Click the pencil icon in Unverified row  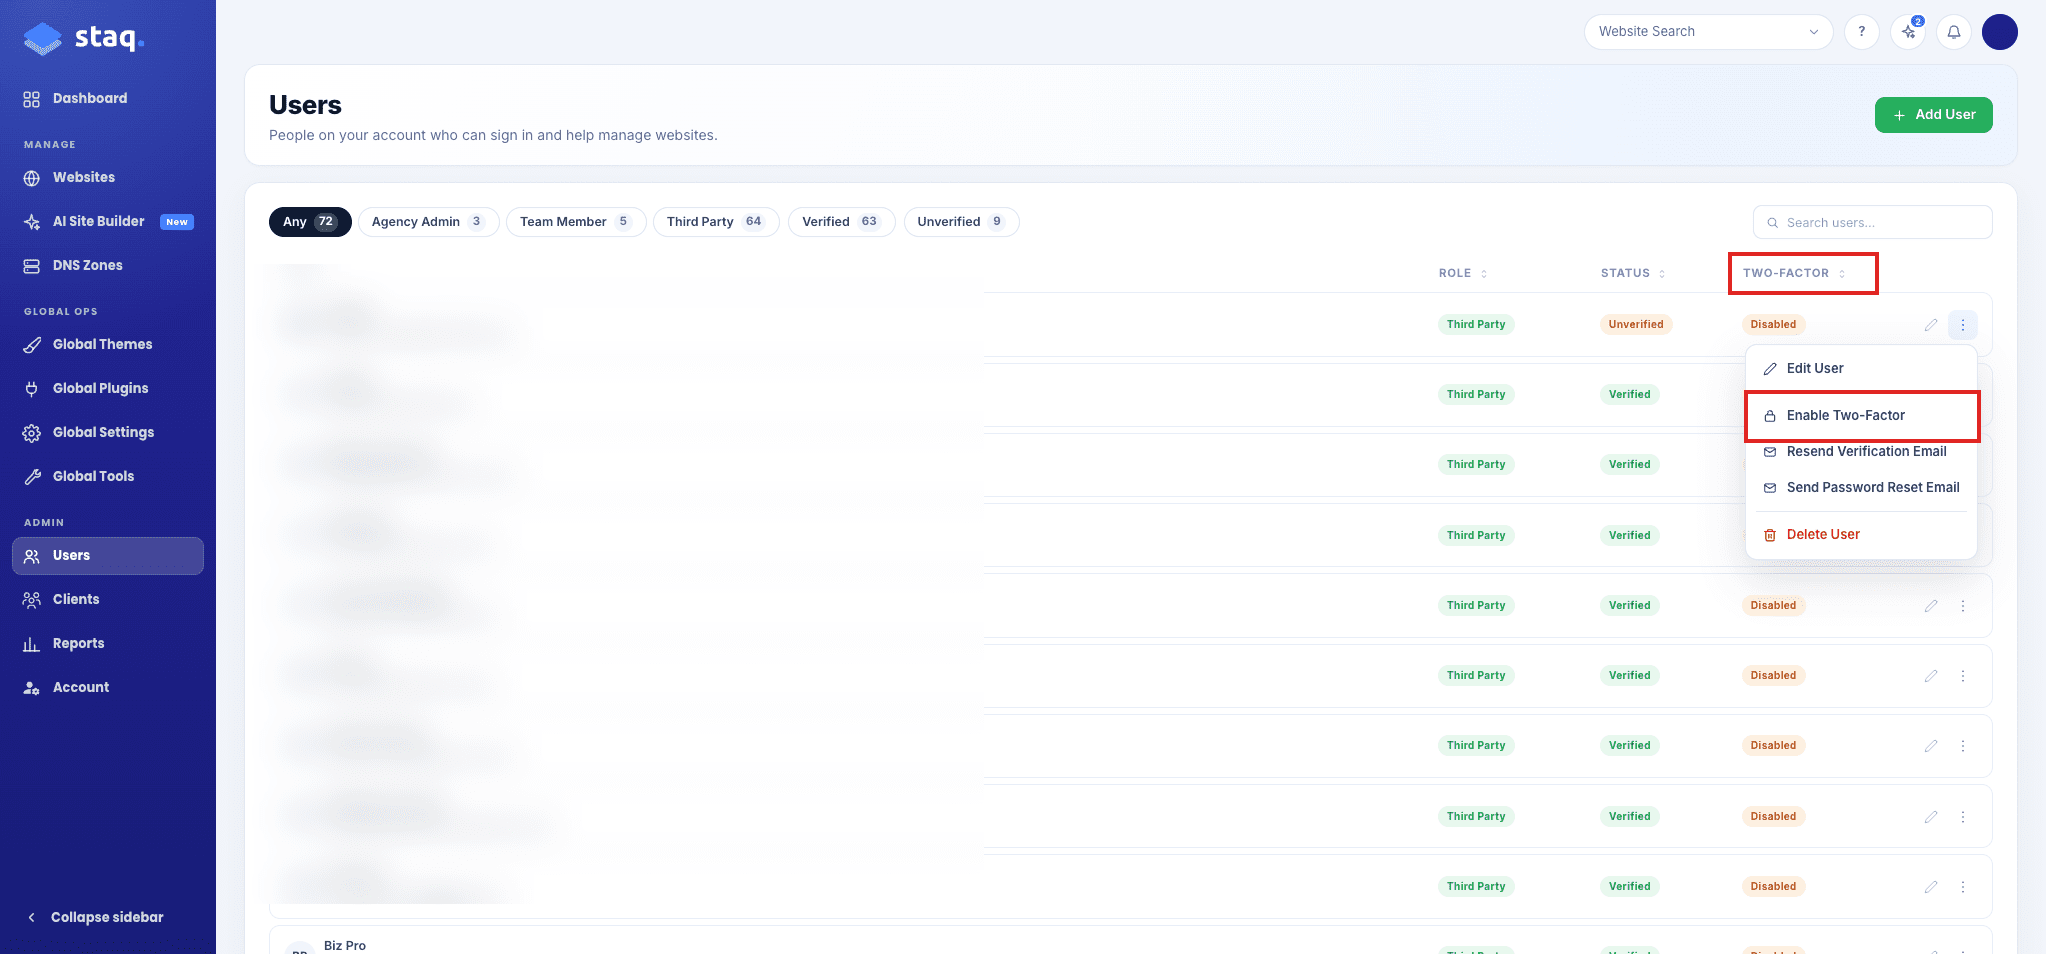point(1931,325)
